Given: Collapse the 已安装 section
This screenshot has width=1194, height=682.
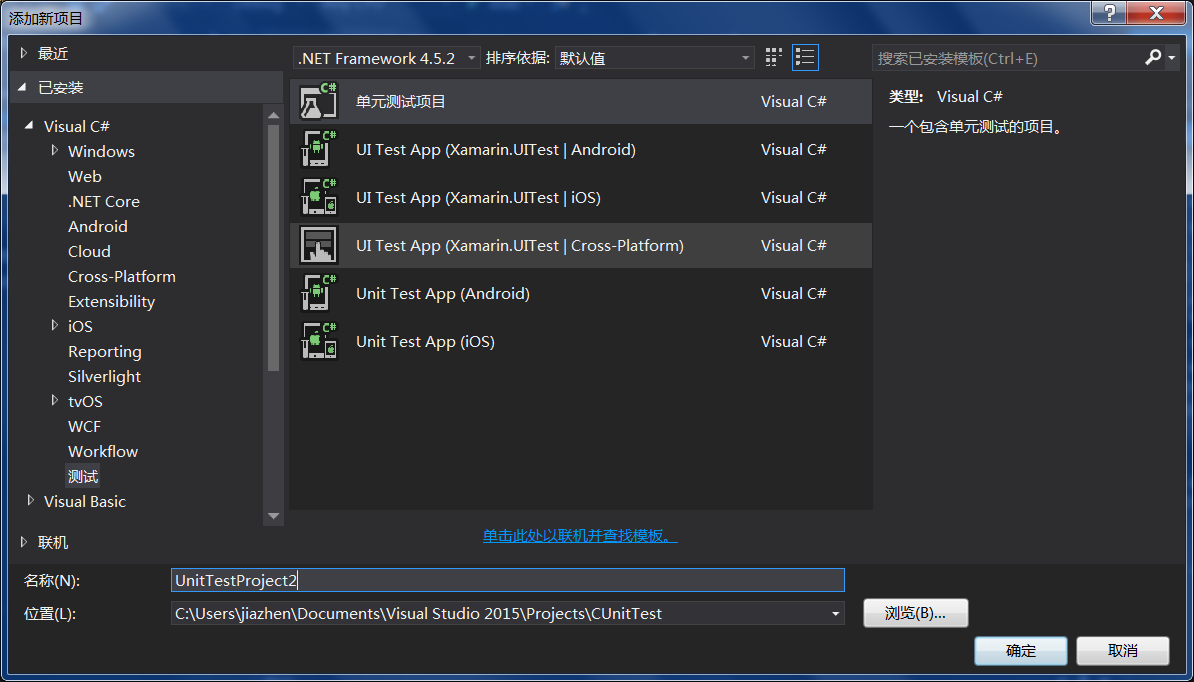Looking at the screenshot, I should pos(24,88).
